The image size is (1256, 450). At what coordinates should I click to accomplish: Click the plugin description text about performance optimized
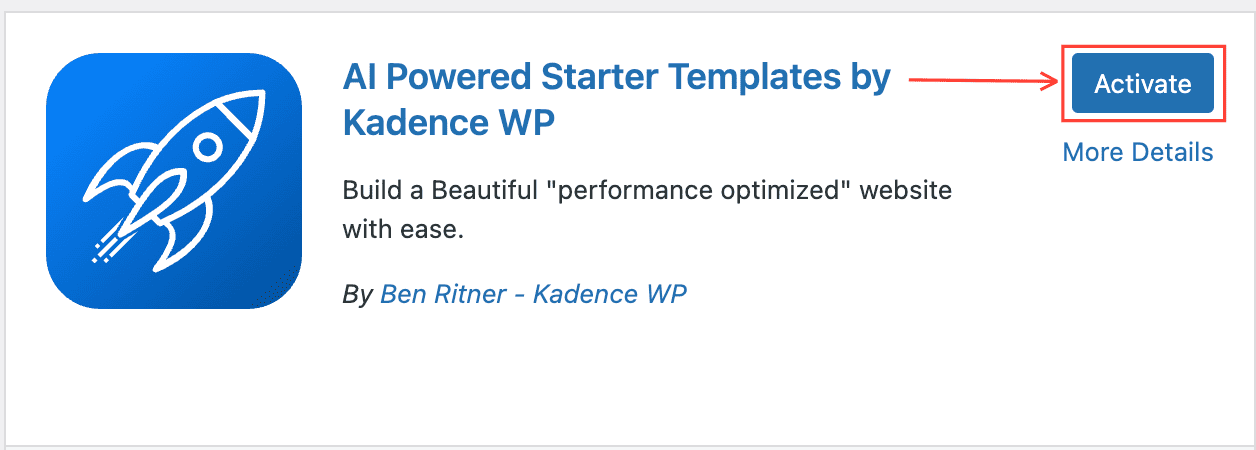pos(647,191)
